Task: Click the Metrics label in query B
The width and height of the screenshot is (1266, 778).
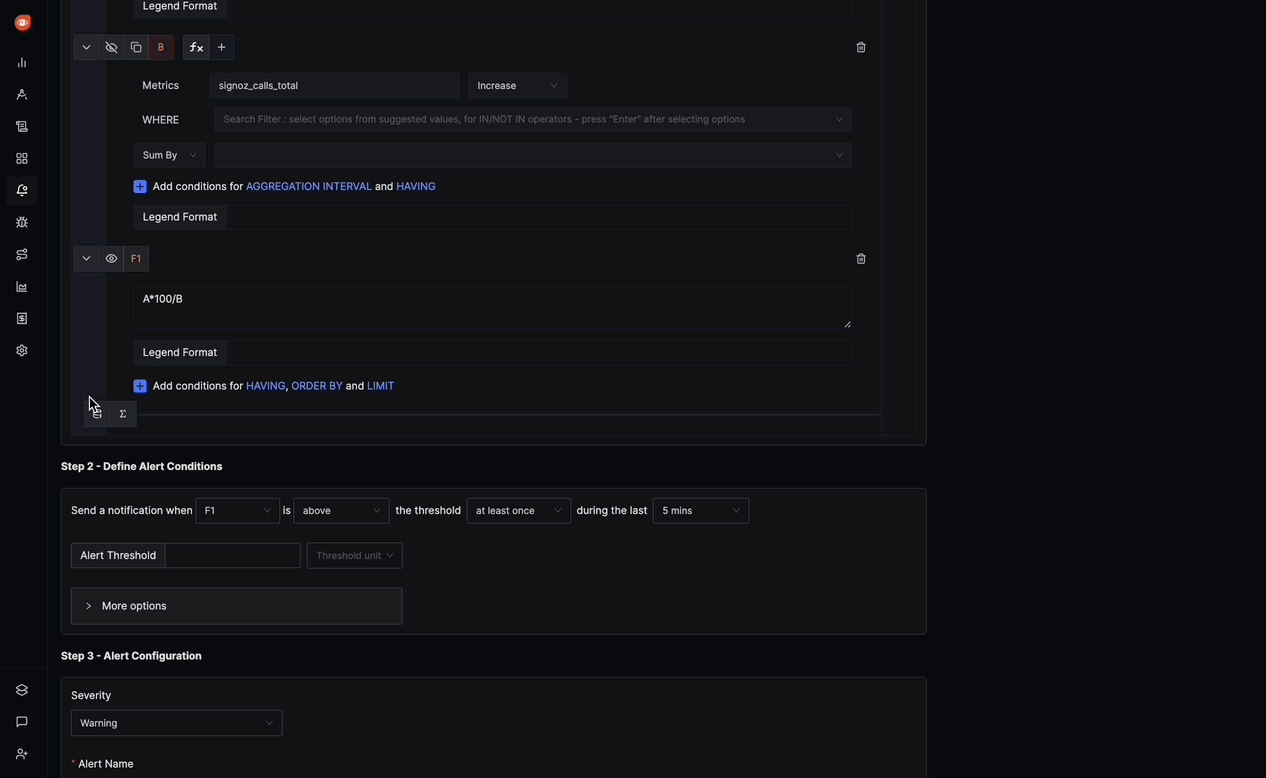Action: tap(161, 86)
